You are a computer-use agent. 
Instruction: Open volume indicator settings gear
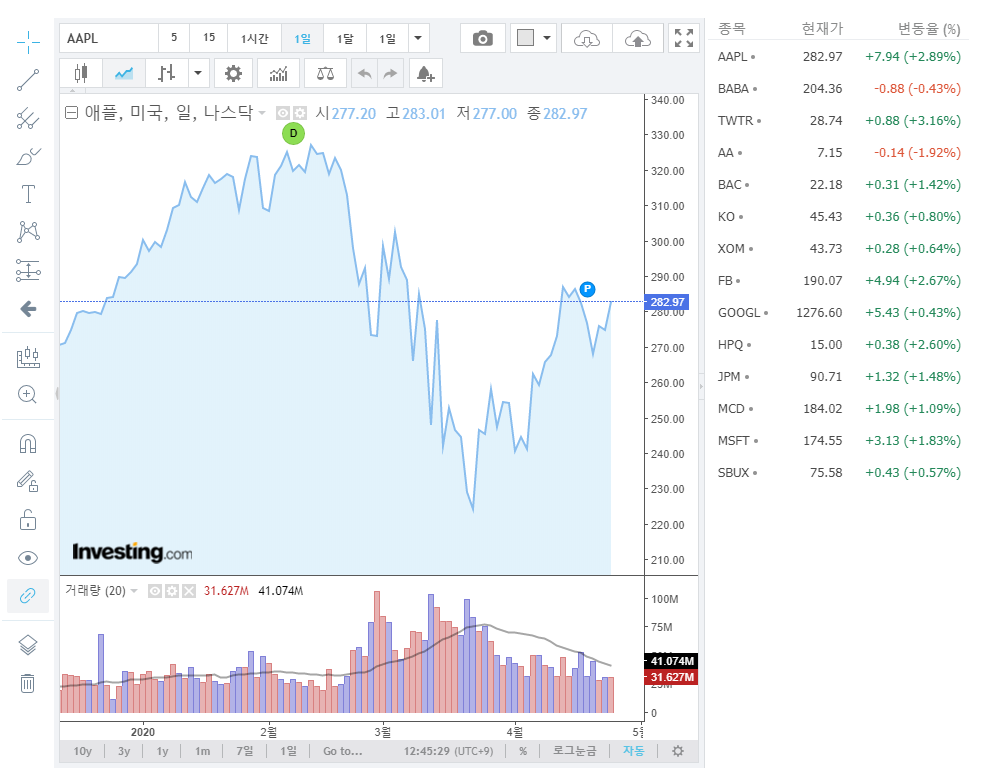point(172,591)
